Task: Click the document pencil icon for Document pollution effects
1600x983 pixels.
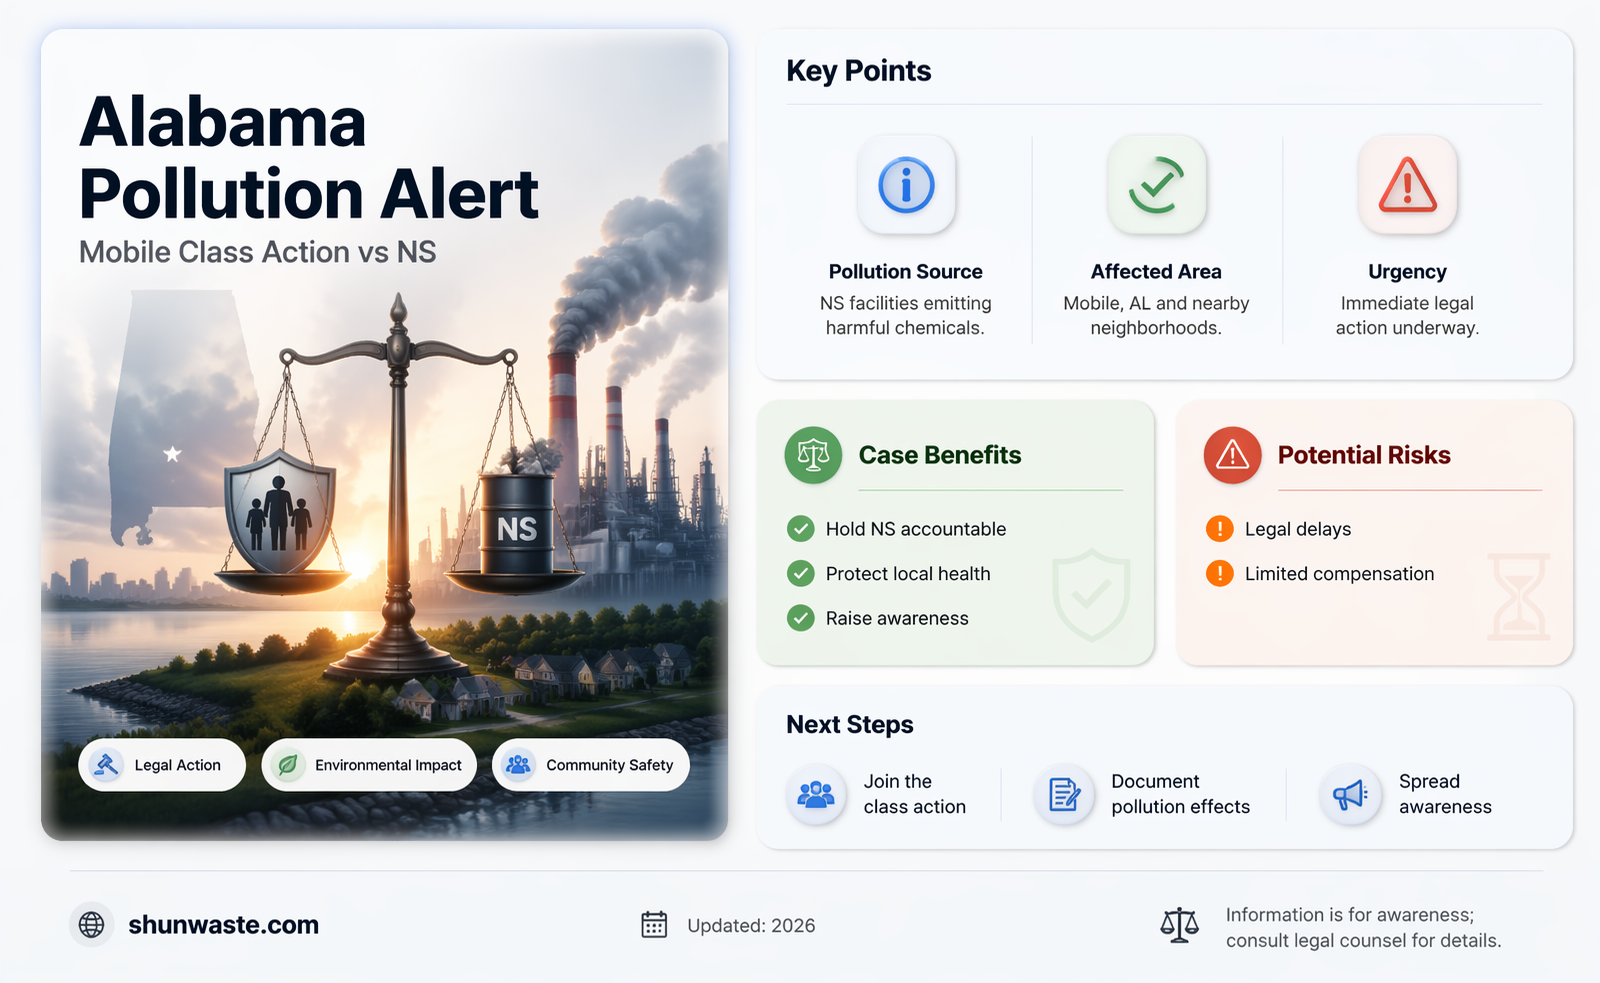Action: pos(1064,795)
